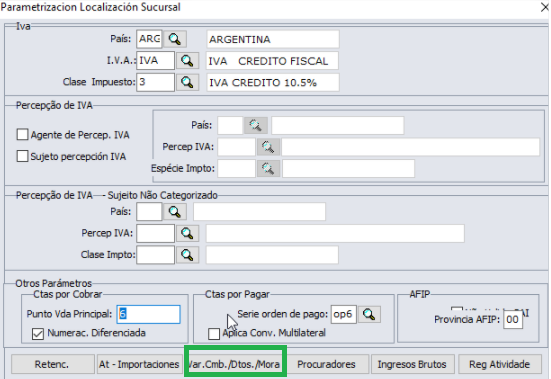
Task: Focus the País code field containing ARG
Action: click(149, 39)
